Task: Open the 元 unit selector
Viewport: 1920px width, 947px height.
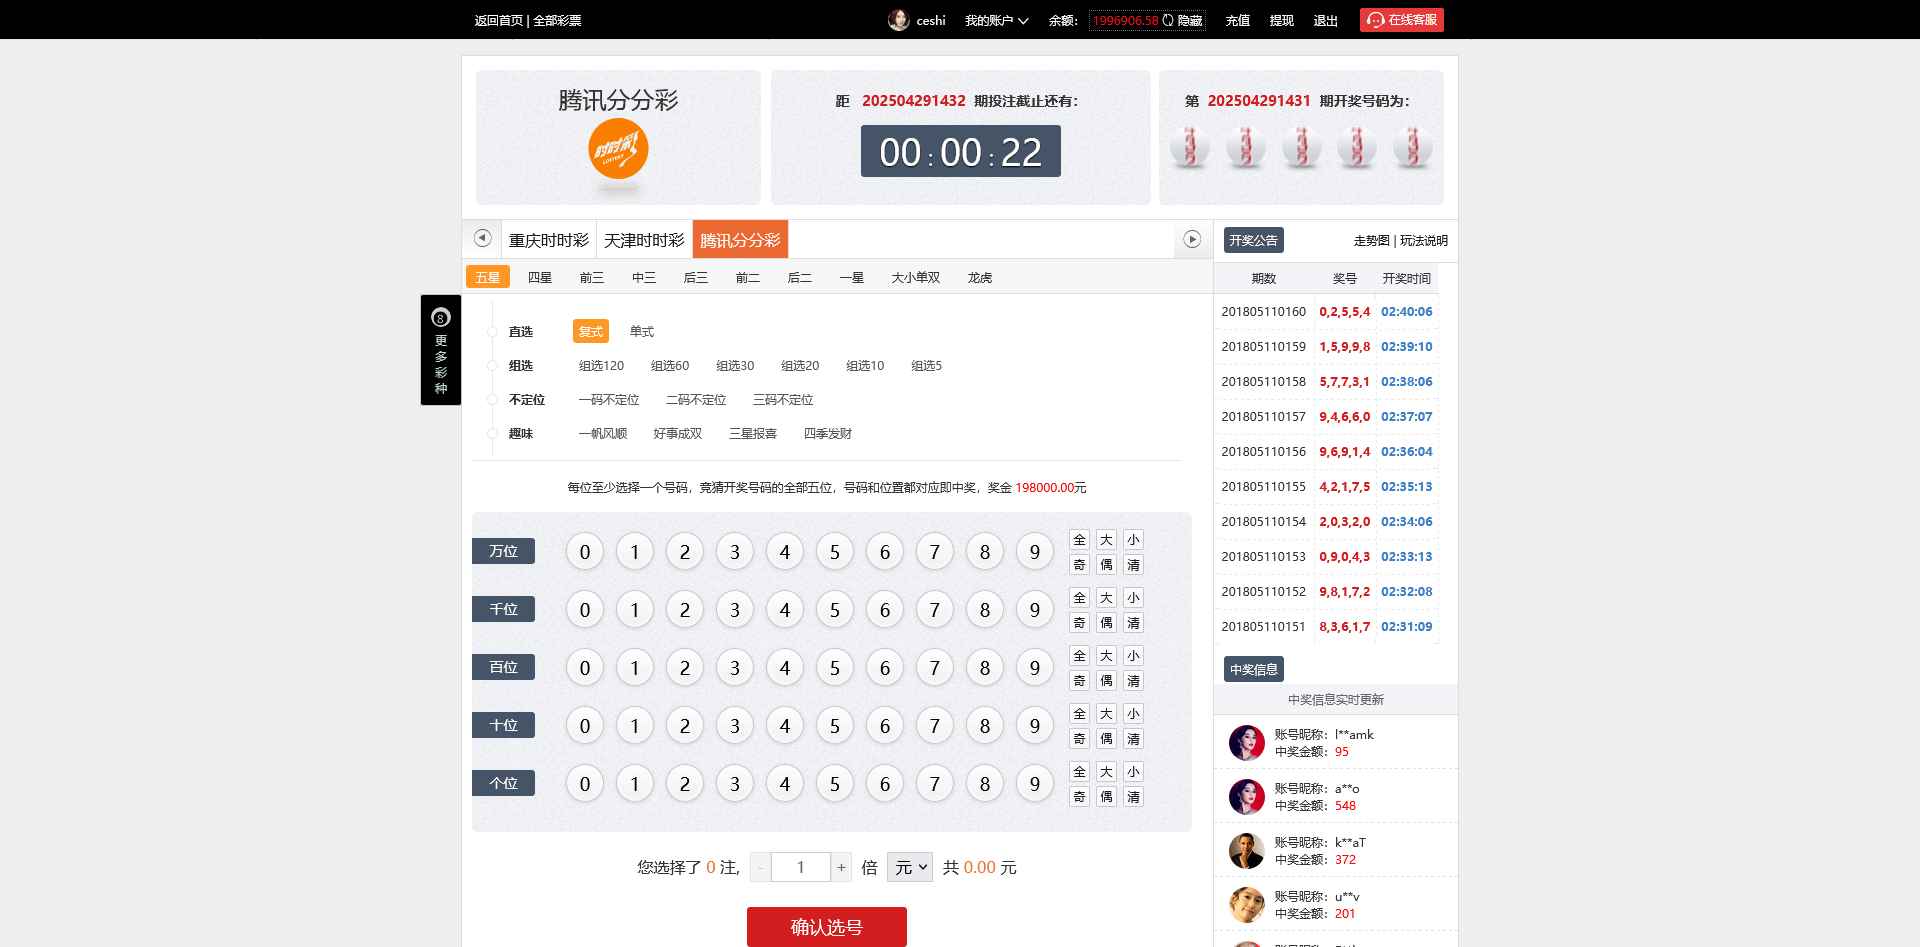Action: 908,867
